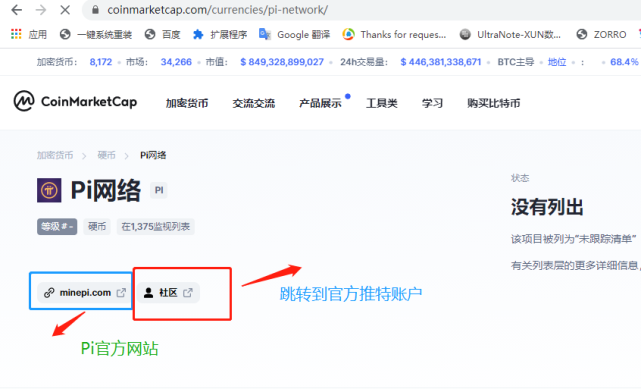641x389 pixels.
Task: Go back using the browser back arrow
Action: [17, 10]
